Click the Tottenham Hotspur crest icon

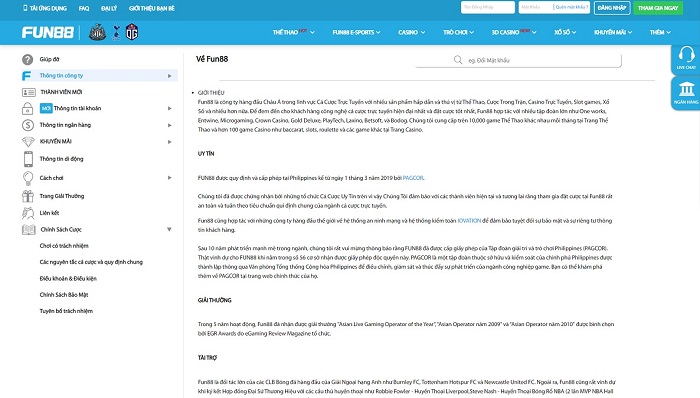[117, 32]
